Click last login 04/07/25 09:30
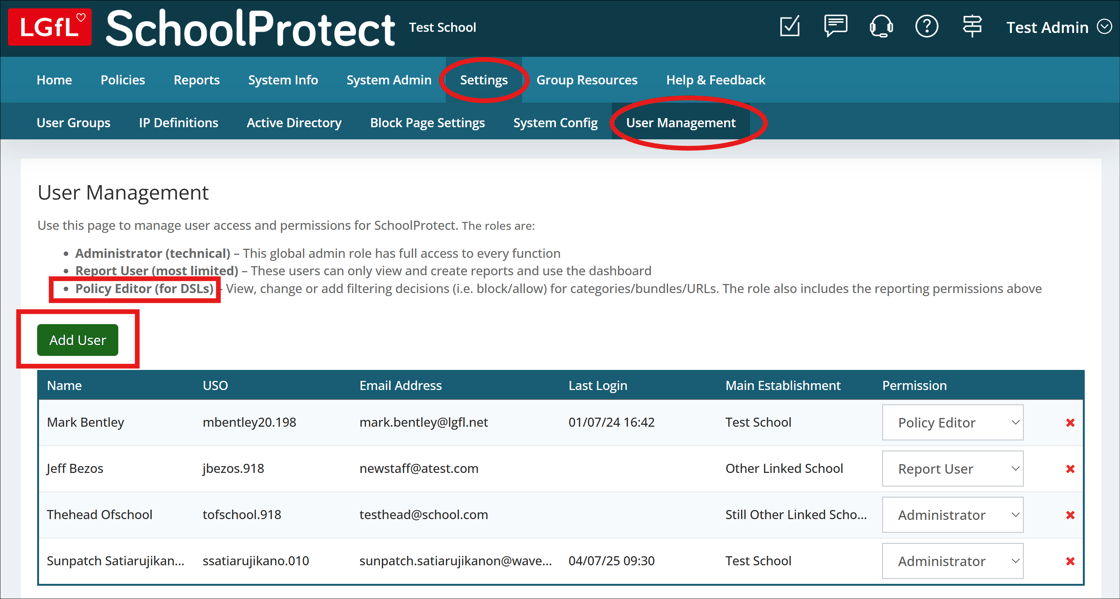Image resolution: width=1120 pixels, height=599 pixels. pyautogui.click(x=611, y=561)
